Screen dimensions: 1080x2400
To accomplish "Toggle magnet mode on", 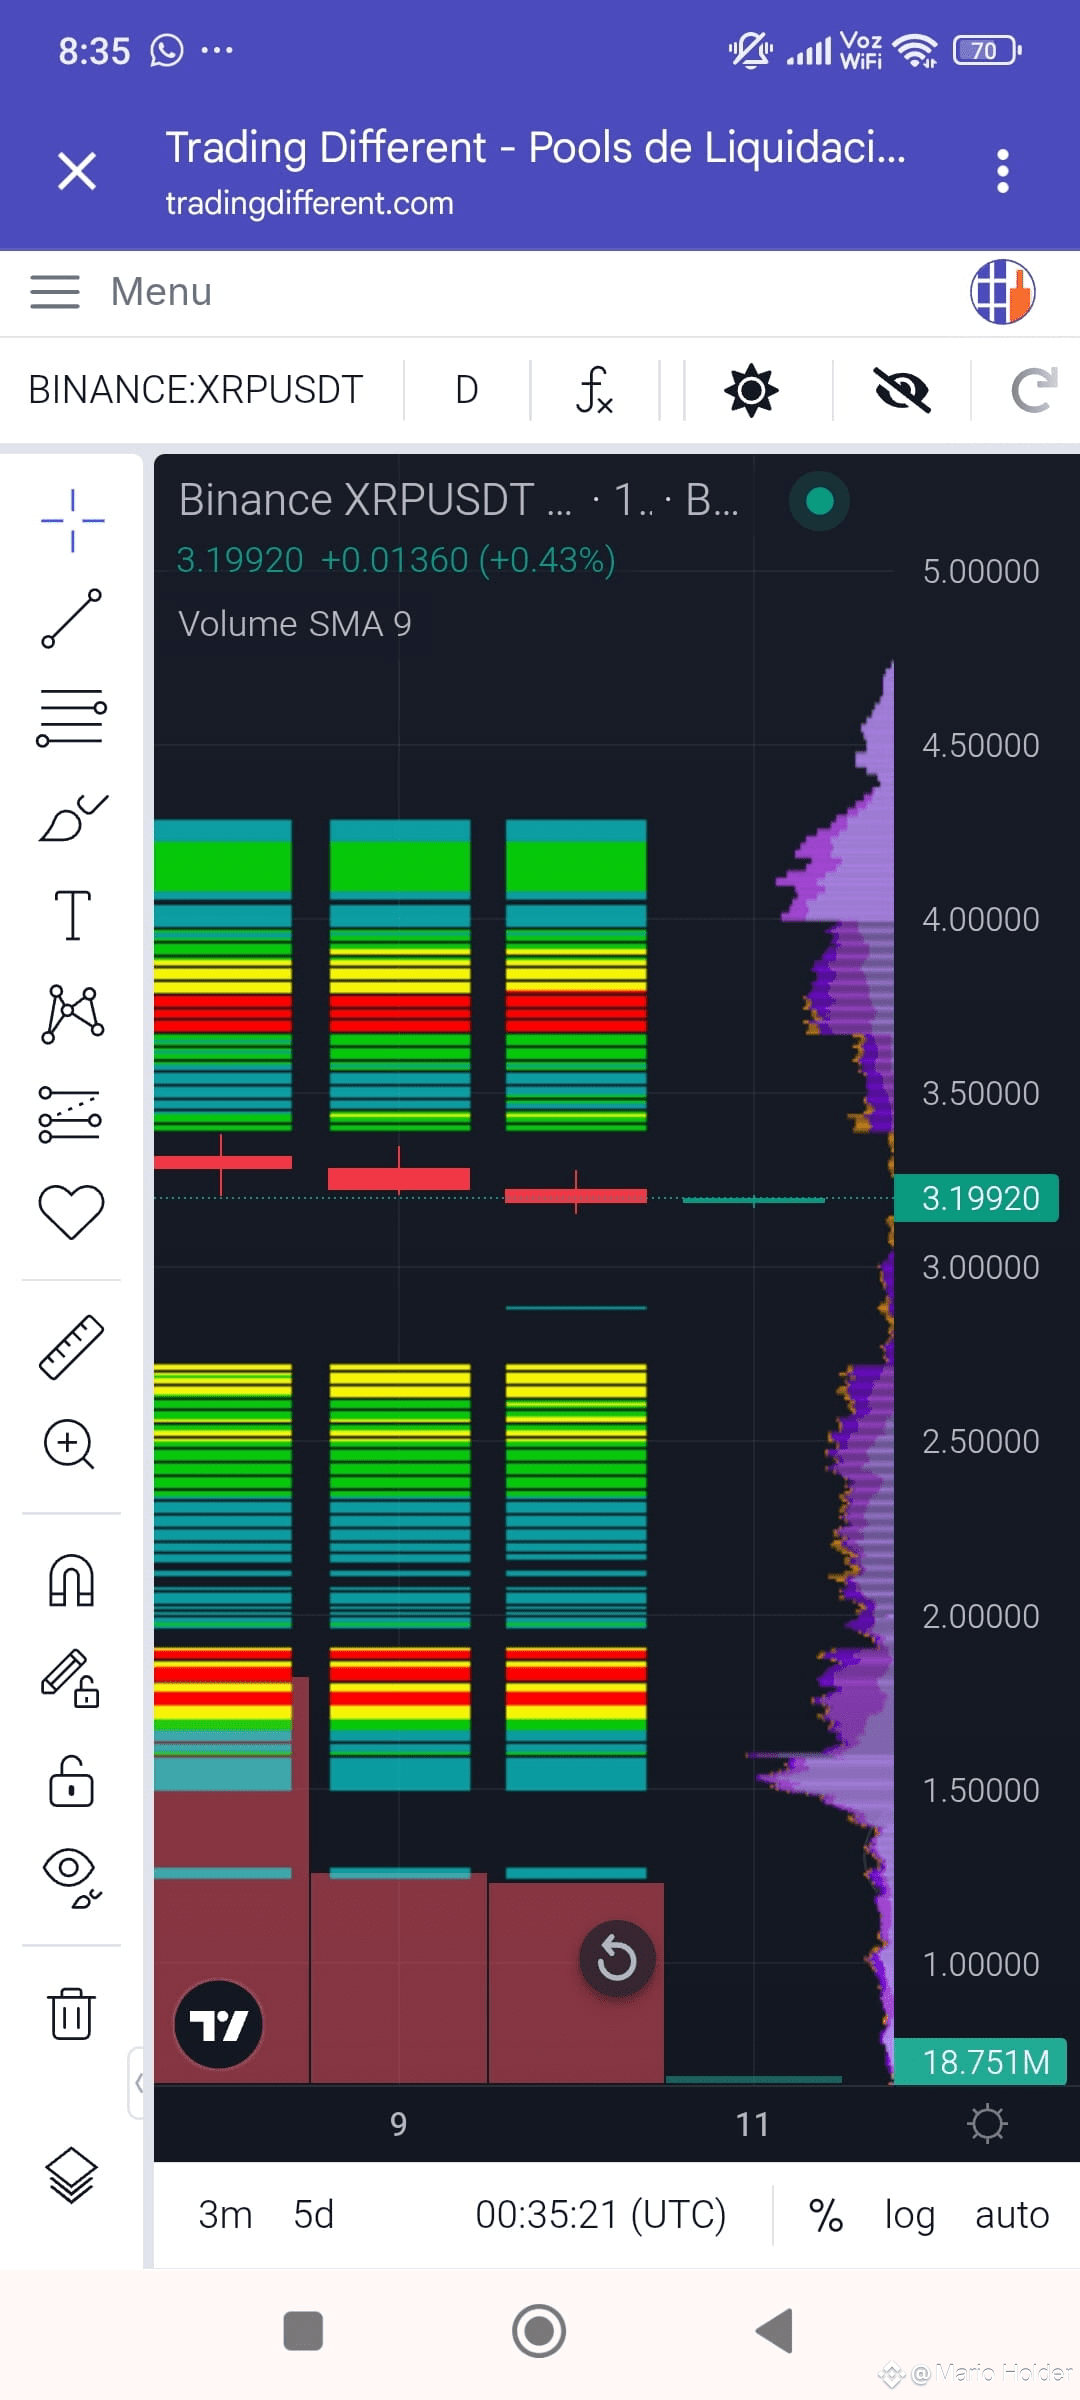I will point(72,1580).
